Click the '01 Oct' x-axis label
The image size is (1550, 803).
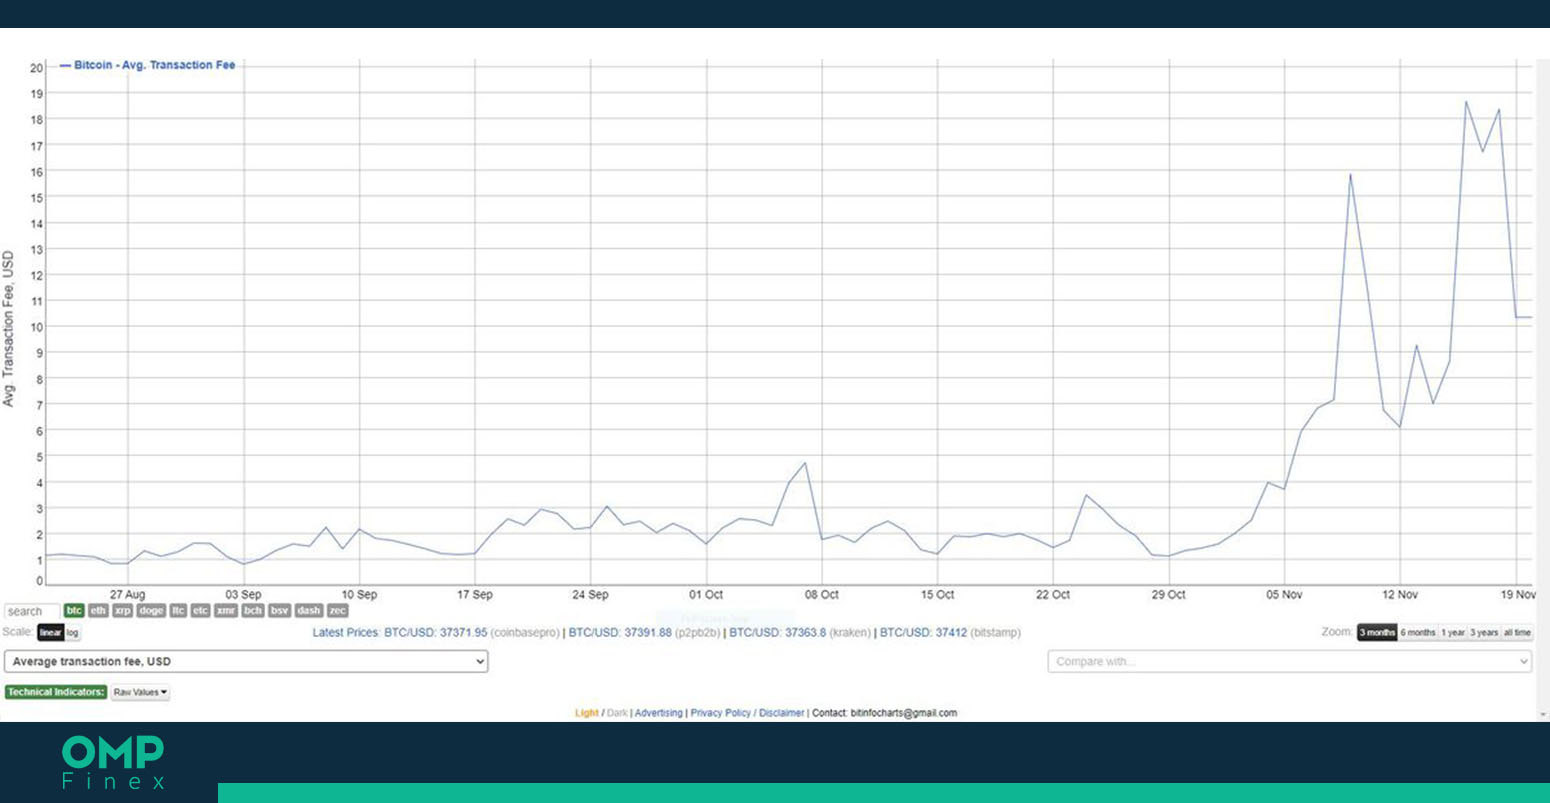(706, 594)
